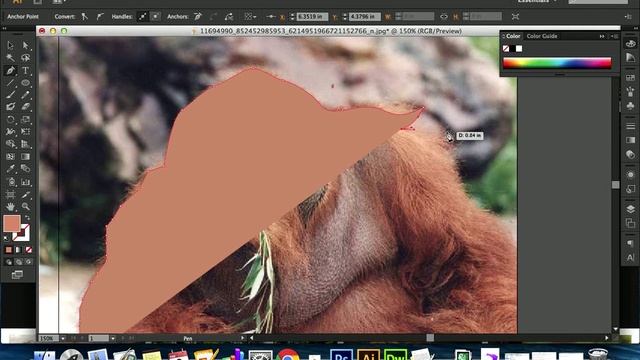Click the color spectrum bar
Image resolution: width=640 pixels, height=360 pixels.
(557, 63)
